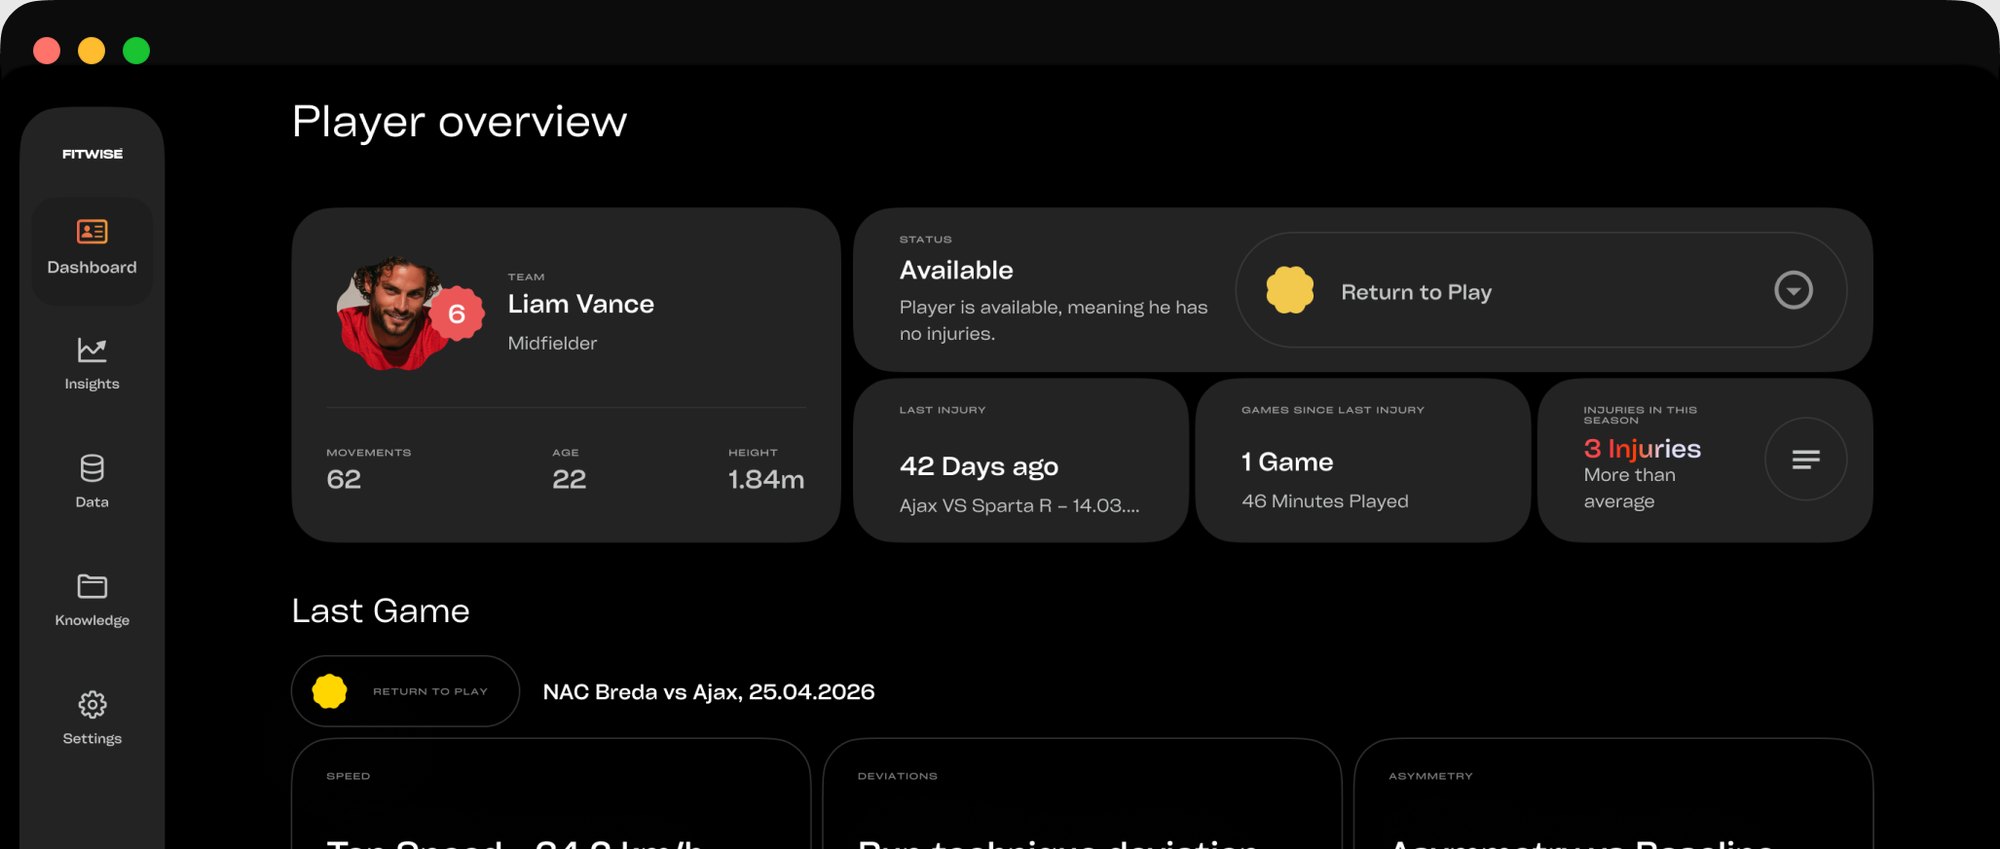Image resolution: width=2000 pixels, height=849 pixels.
Task: Click the FITWISE logo
Action: click(x=92, y=154)
